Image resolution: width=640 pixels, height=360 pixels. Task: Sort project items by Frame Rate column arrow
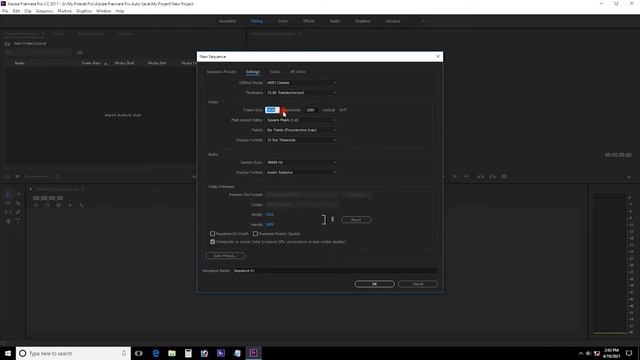tap(106, 64)
